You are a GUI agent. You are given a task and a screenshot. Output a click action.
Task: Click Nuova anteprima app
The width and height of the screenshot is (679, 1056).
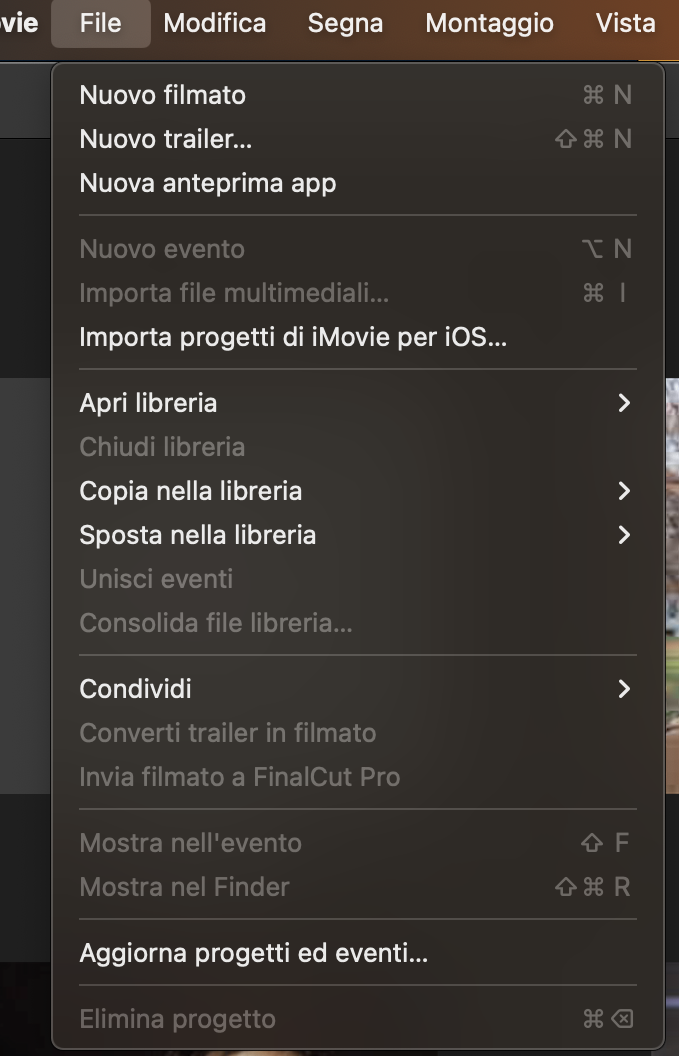click(358, 183)
